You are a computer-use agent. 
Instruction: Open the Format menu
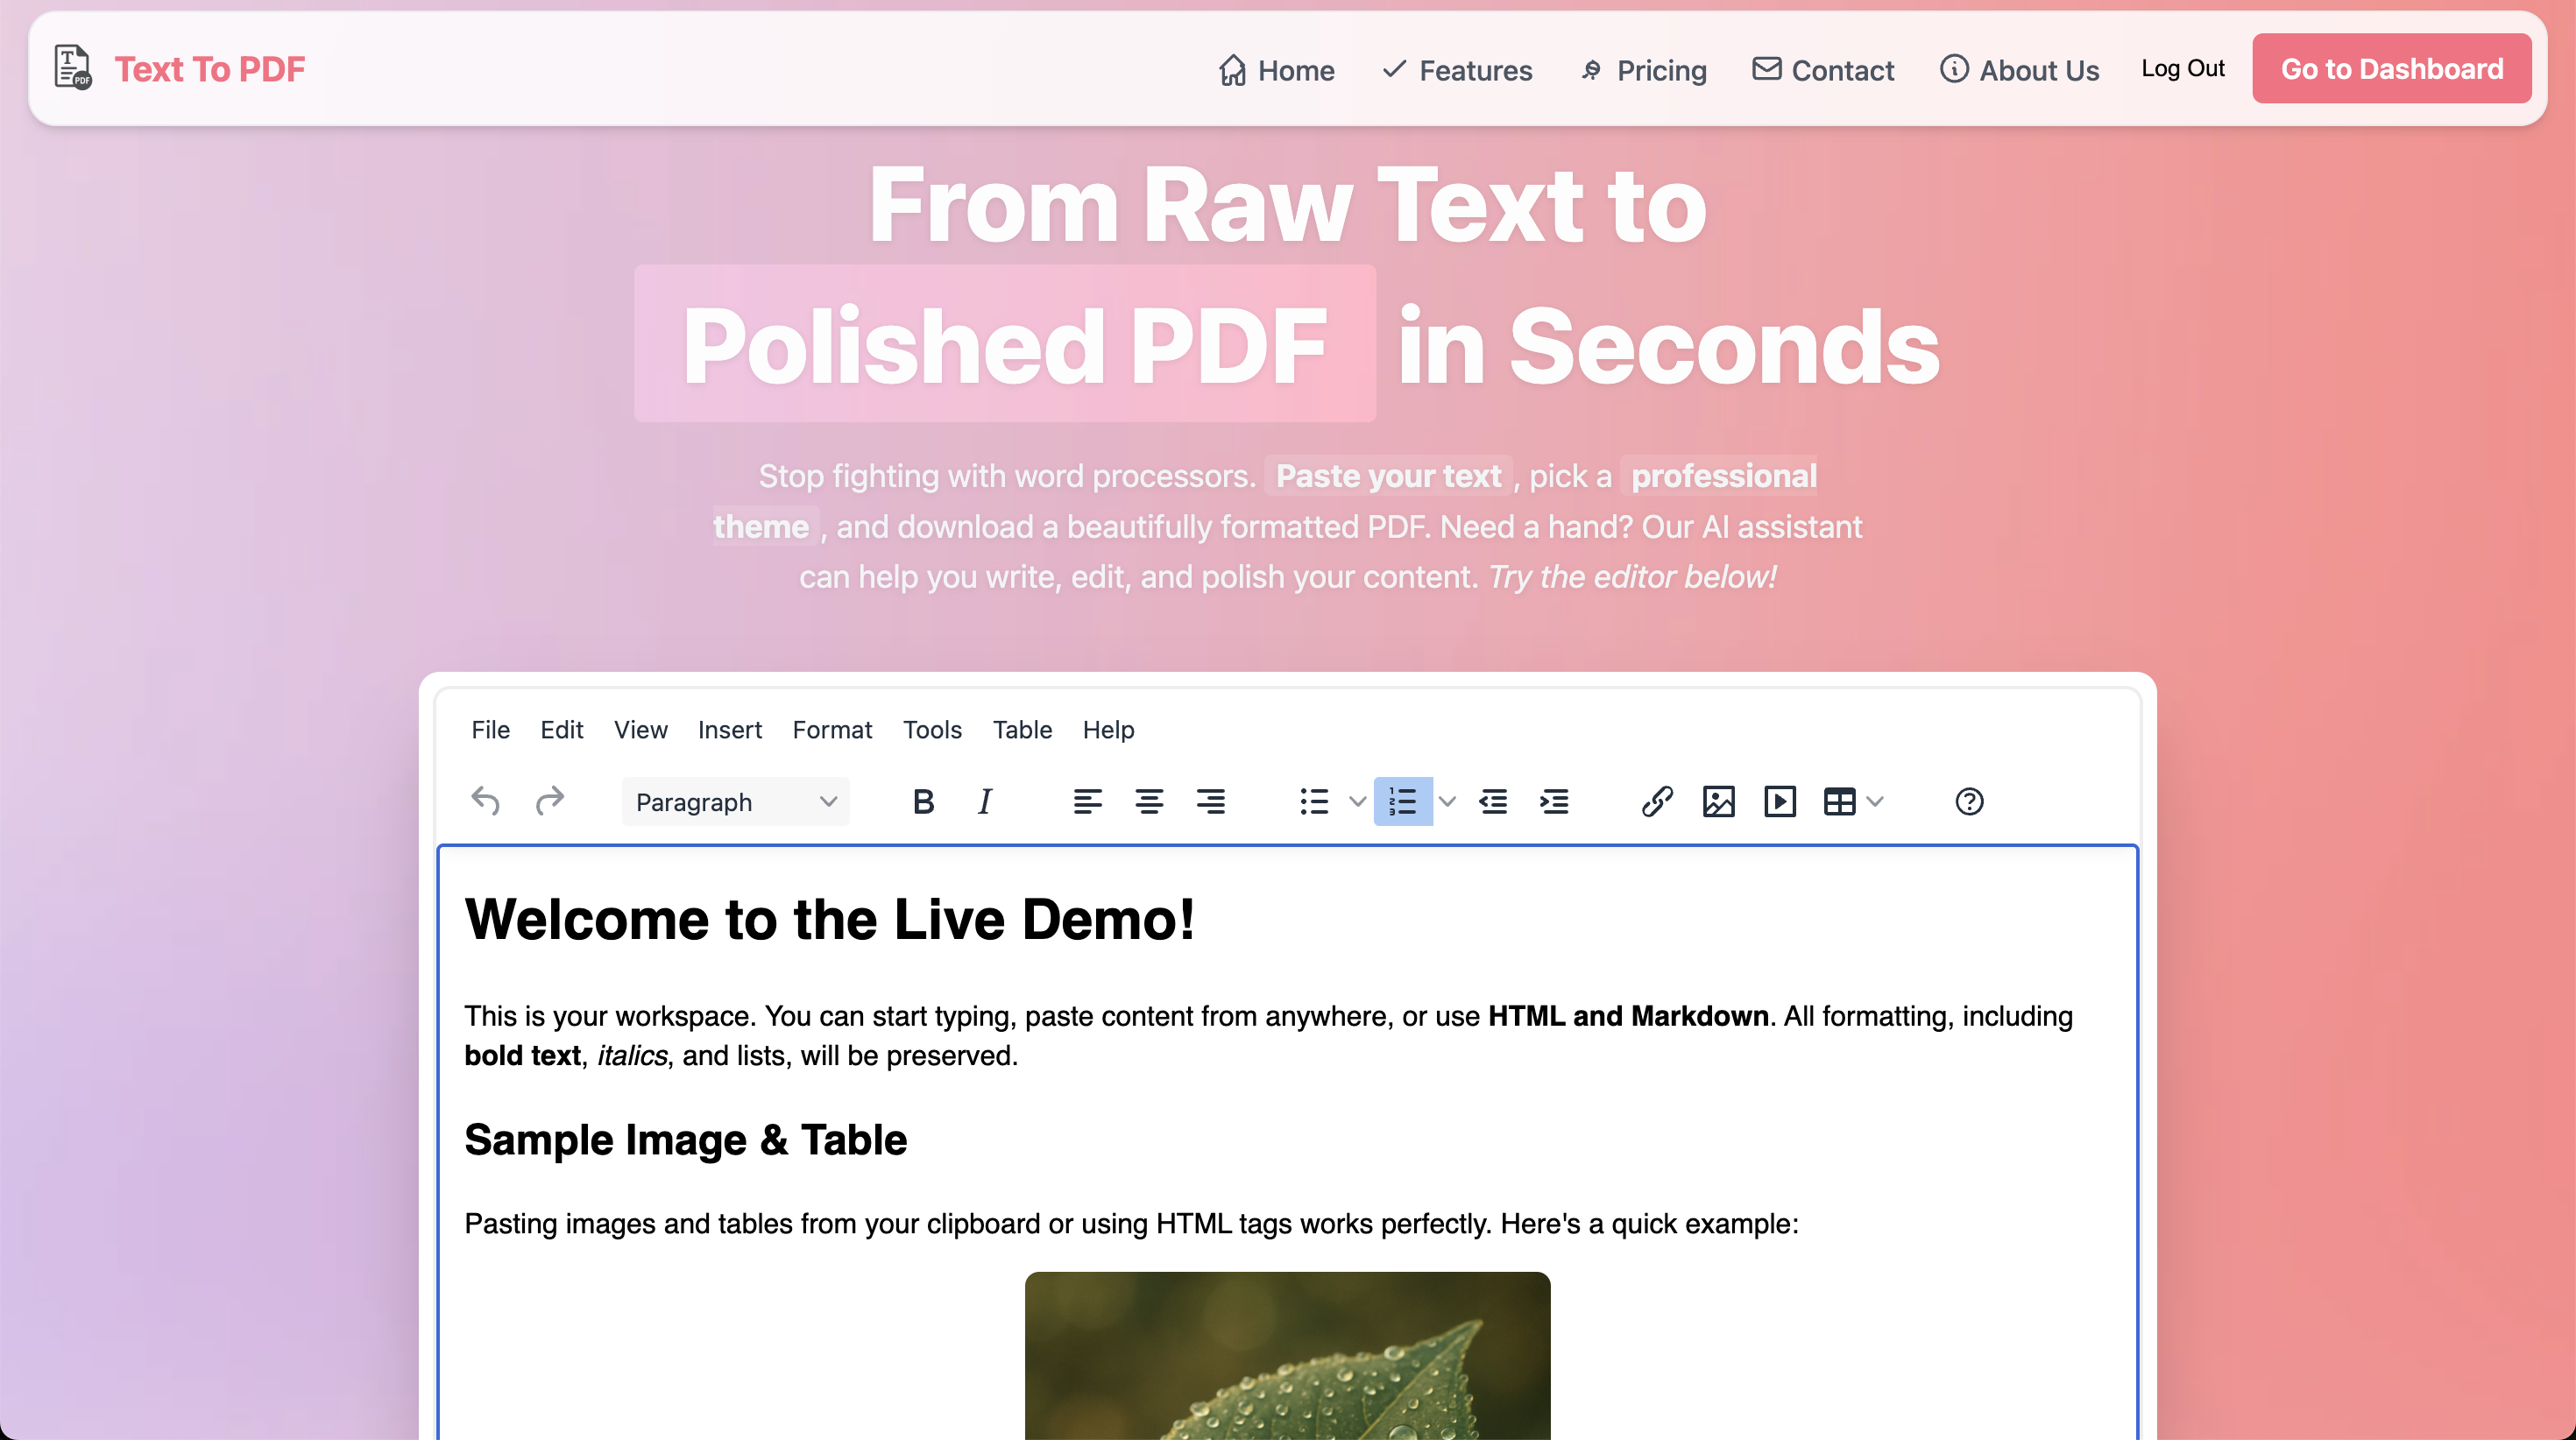click(x=832, y=730)
